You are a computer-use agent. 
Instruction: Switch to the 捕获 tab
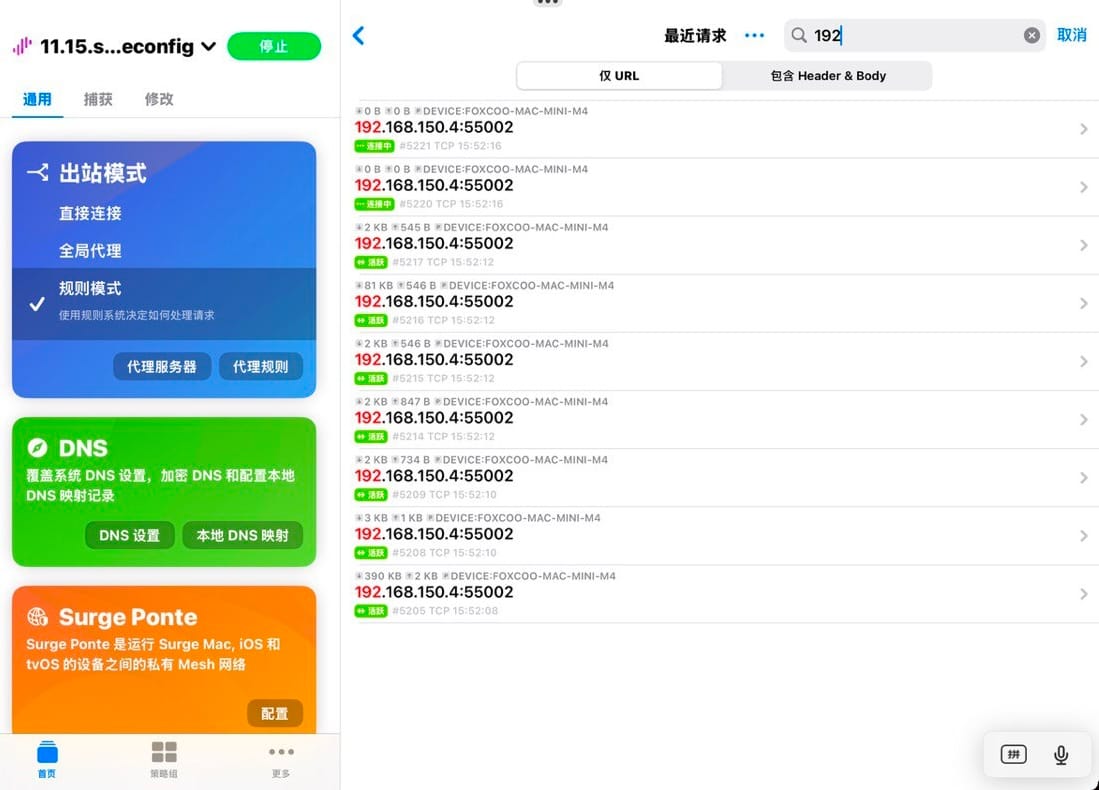click(98, 99)
